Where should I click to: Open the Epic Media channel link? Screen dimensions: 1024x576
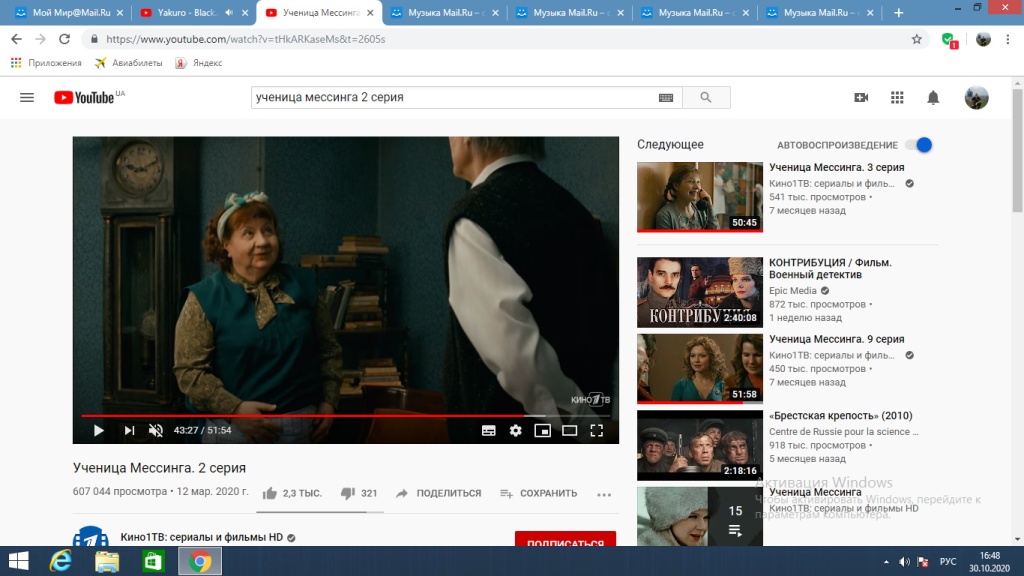(x=793, y=291)
